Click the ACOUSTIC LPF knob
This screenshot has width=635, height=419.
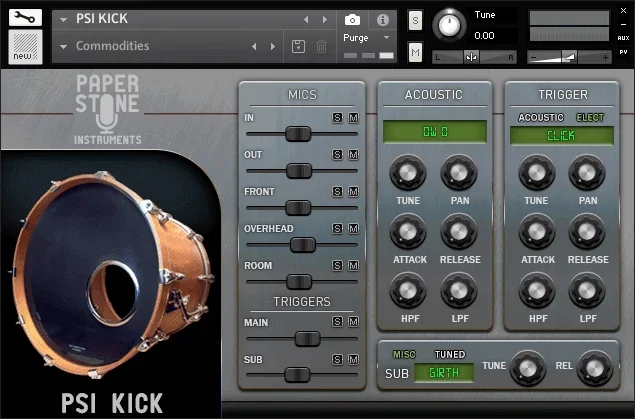(x=459, y=291)
